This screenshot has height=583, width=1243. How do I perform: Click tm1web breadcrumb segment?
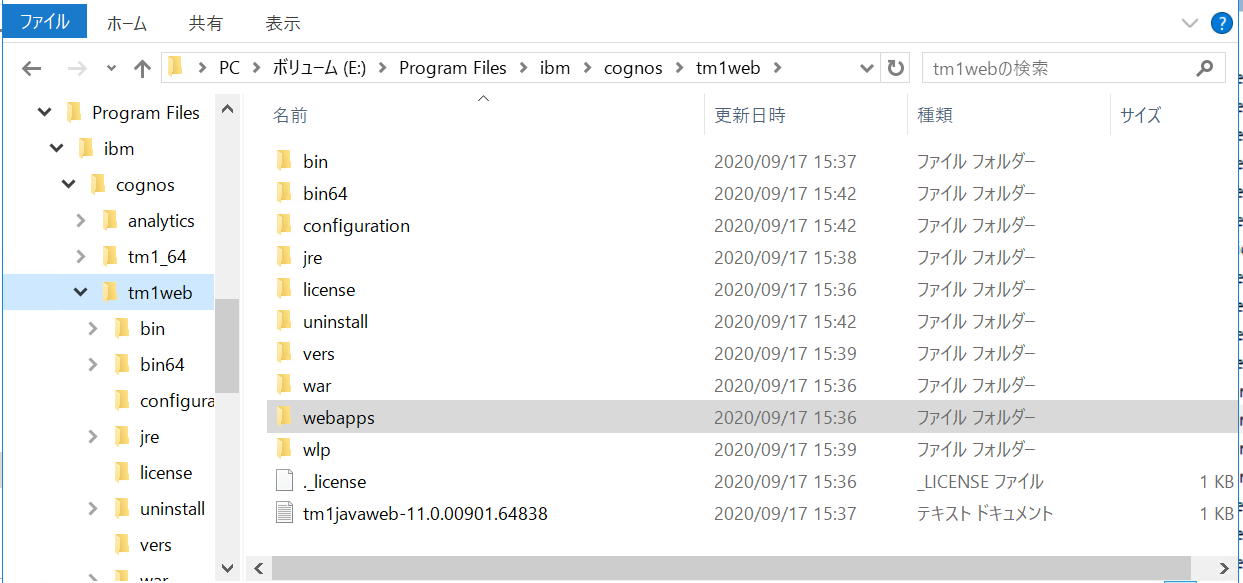pyautogui.click(x=728, y=68)
